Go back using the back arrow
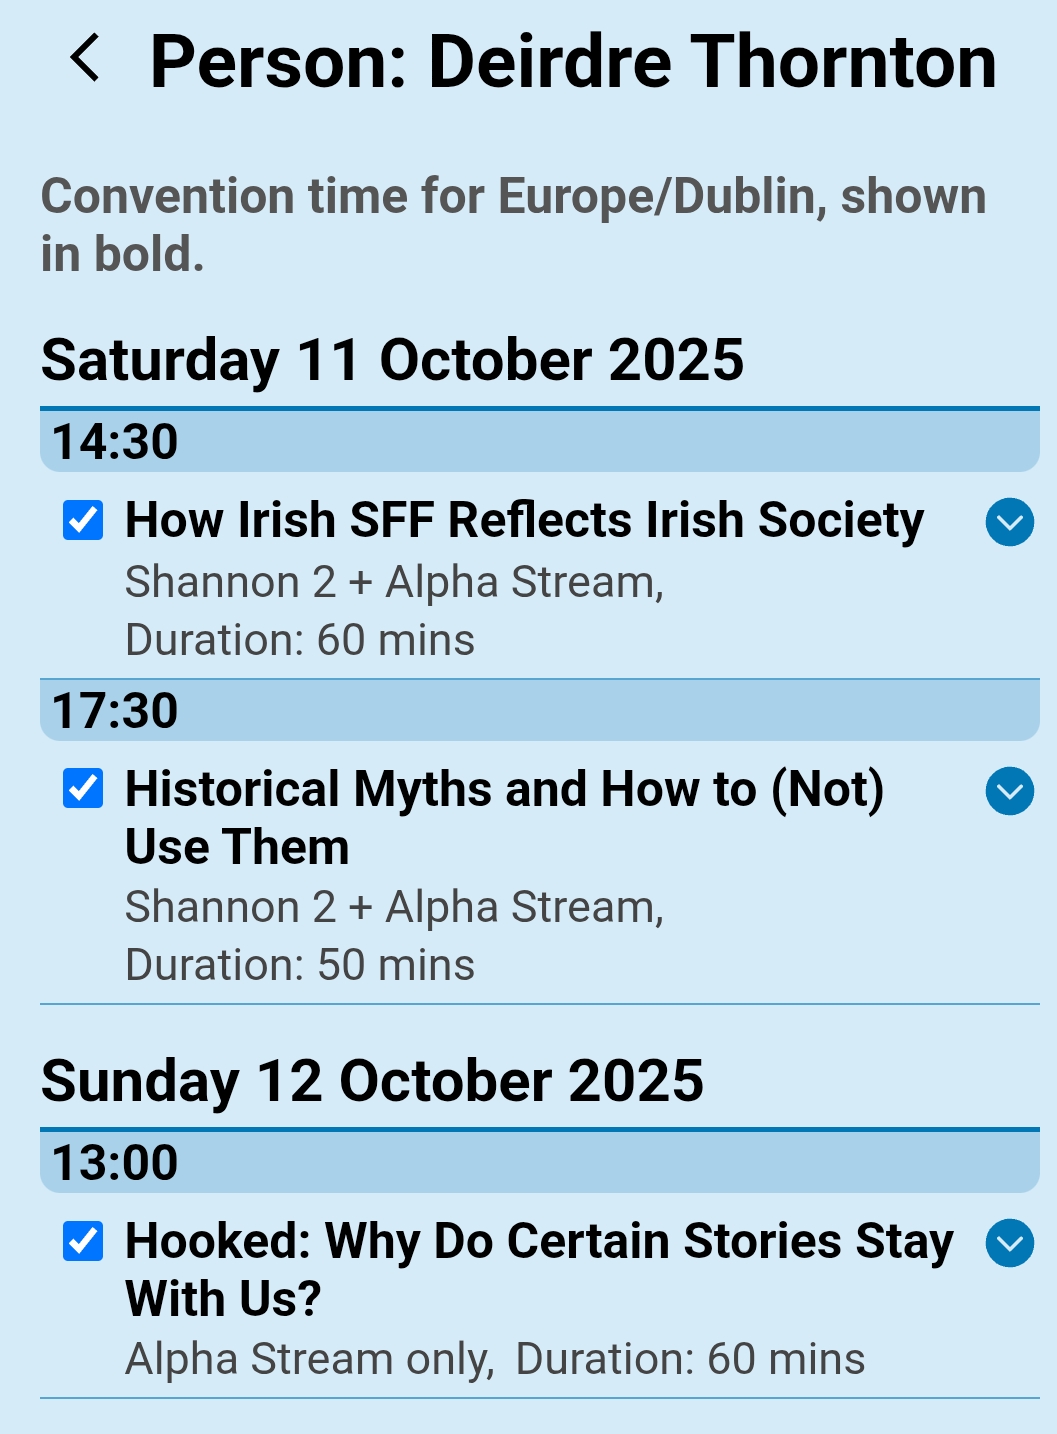 pyautogui.click(x=86, y=58)
